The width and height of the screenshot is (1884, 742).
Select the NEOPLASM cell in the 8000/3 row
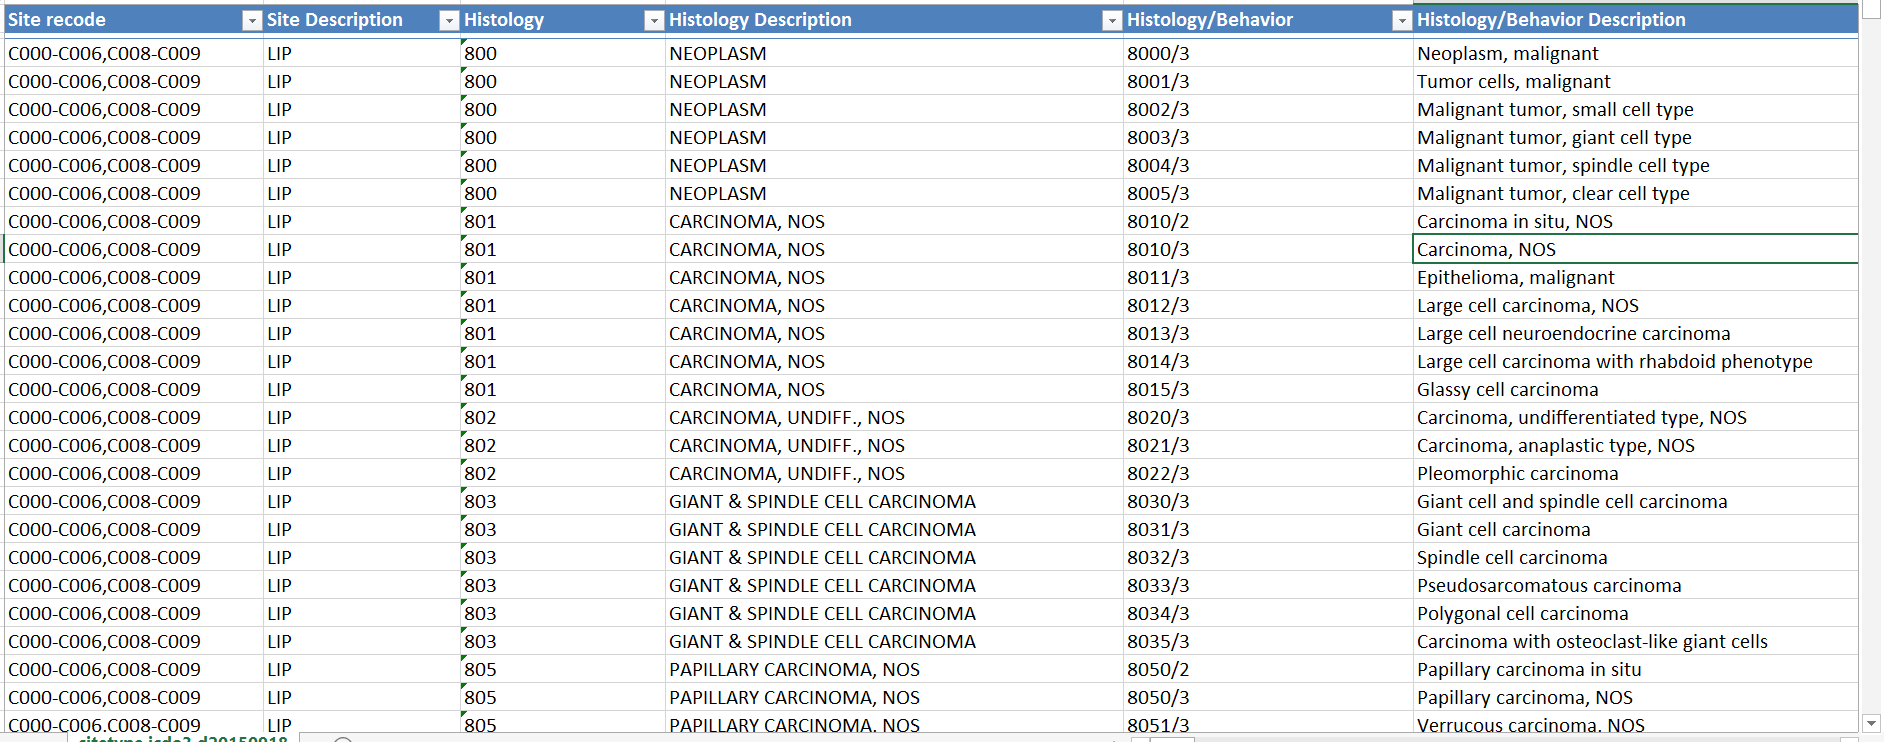(894, 53)
